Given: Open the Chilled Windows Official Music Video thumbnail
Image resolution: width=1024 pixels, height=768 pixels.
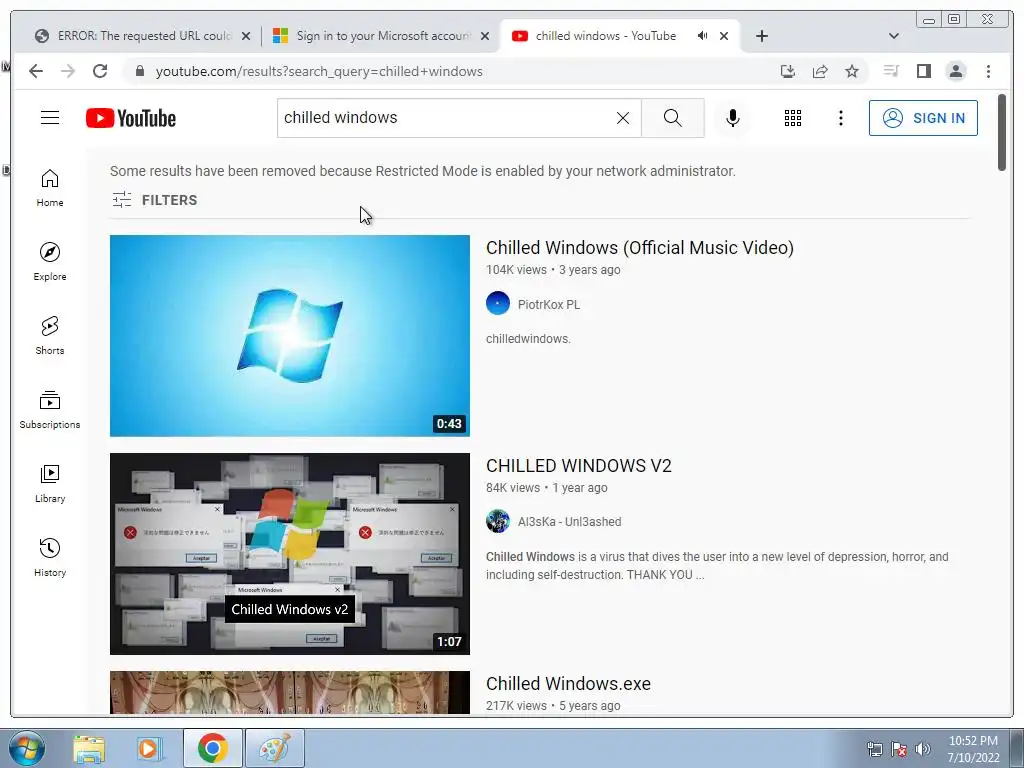Looking at the screenshot, I should [290, 336].
